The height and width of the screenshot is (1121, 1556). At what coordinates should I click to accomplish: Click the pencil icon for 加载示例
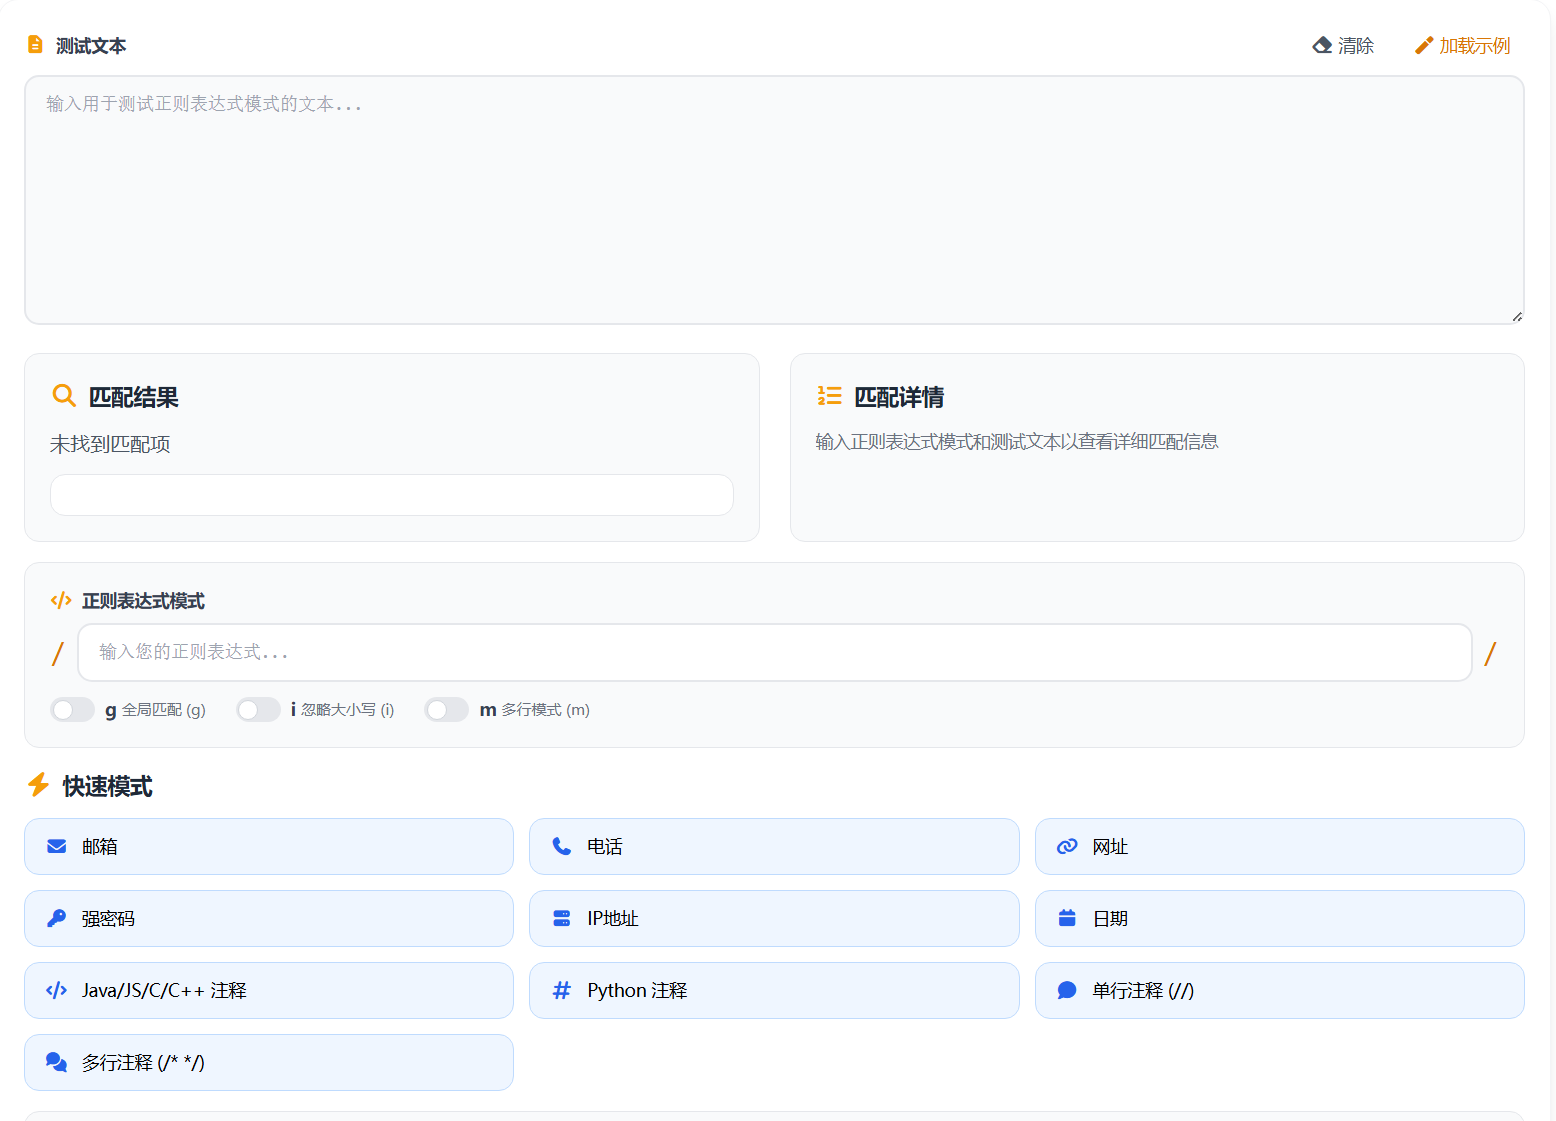[1423, 45]
